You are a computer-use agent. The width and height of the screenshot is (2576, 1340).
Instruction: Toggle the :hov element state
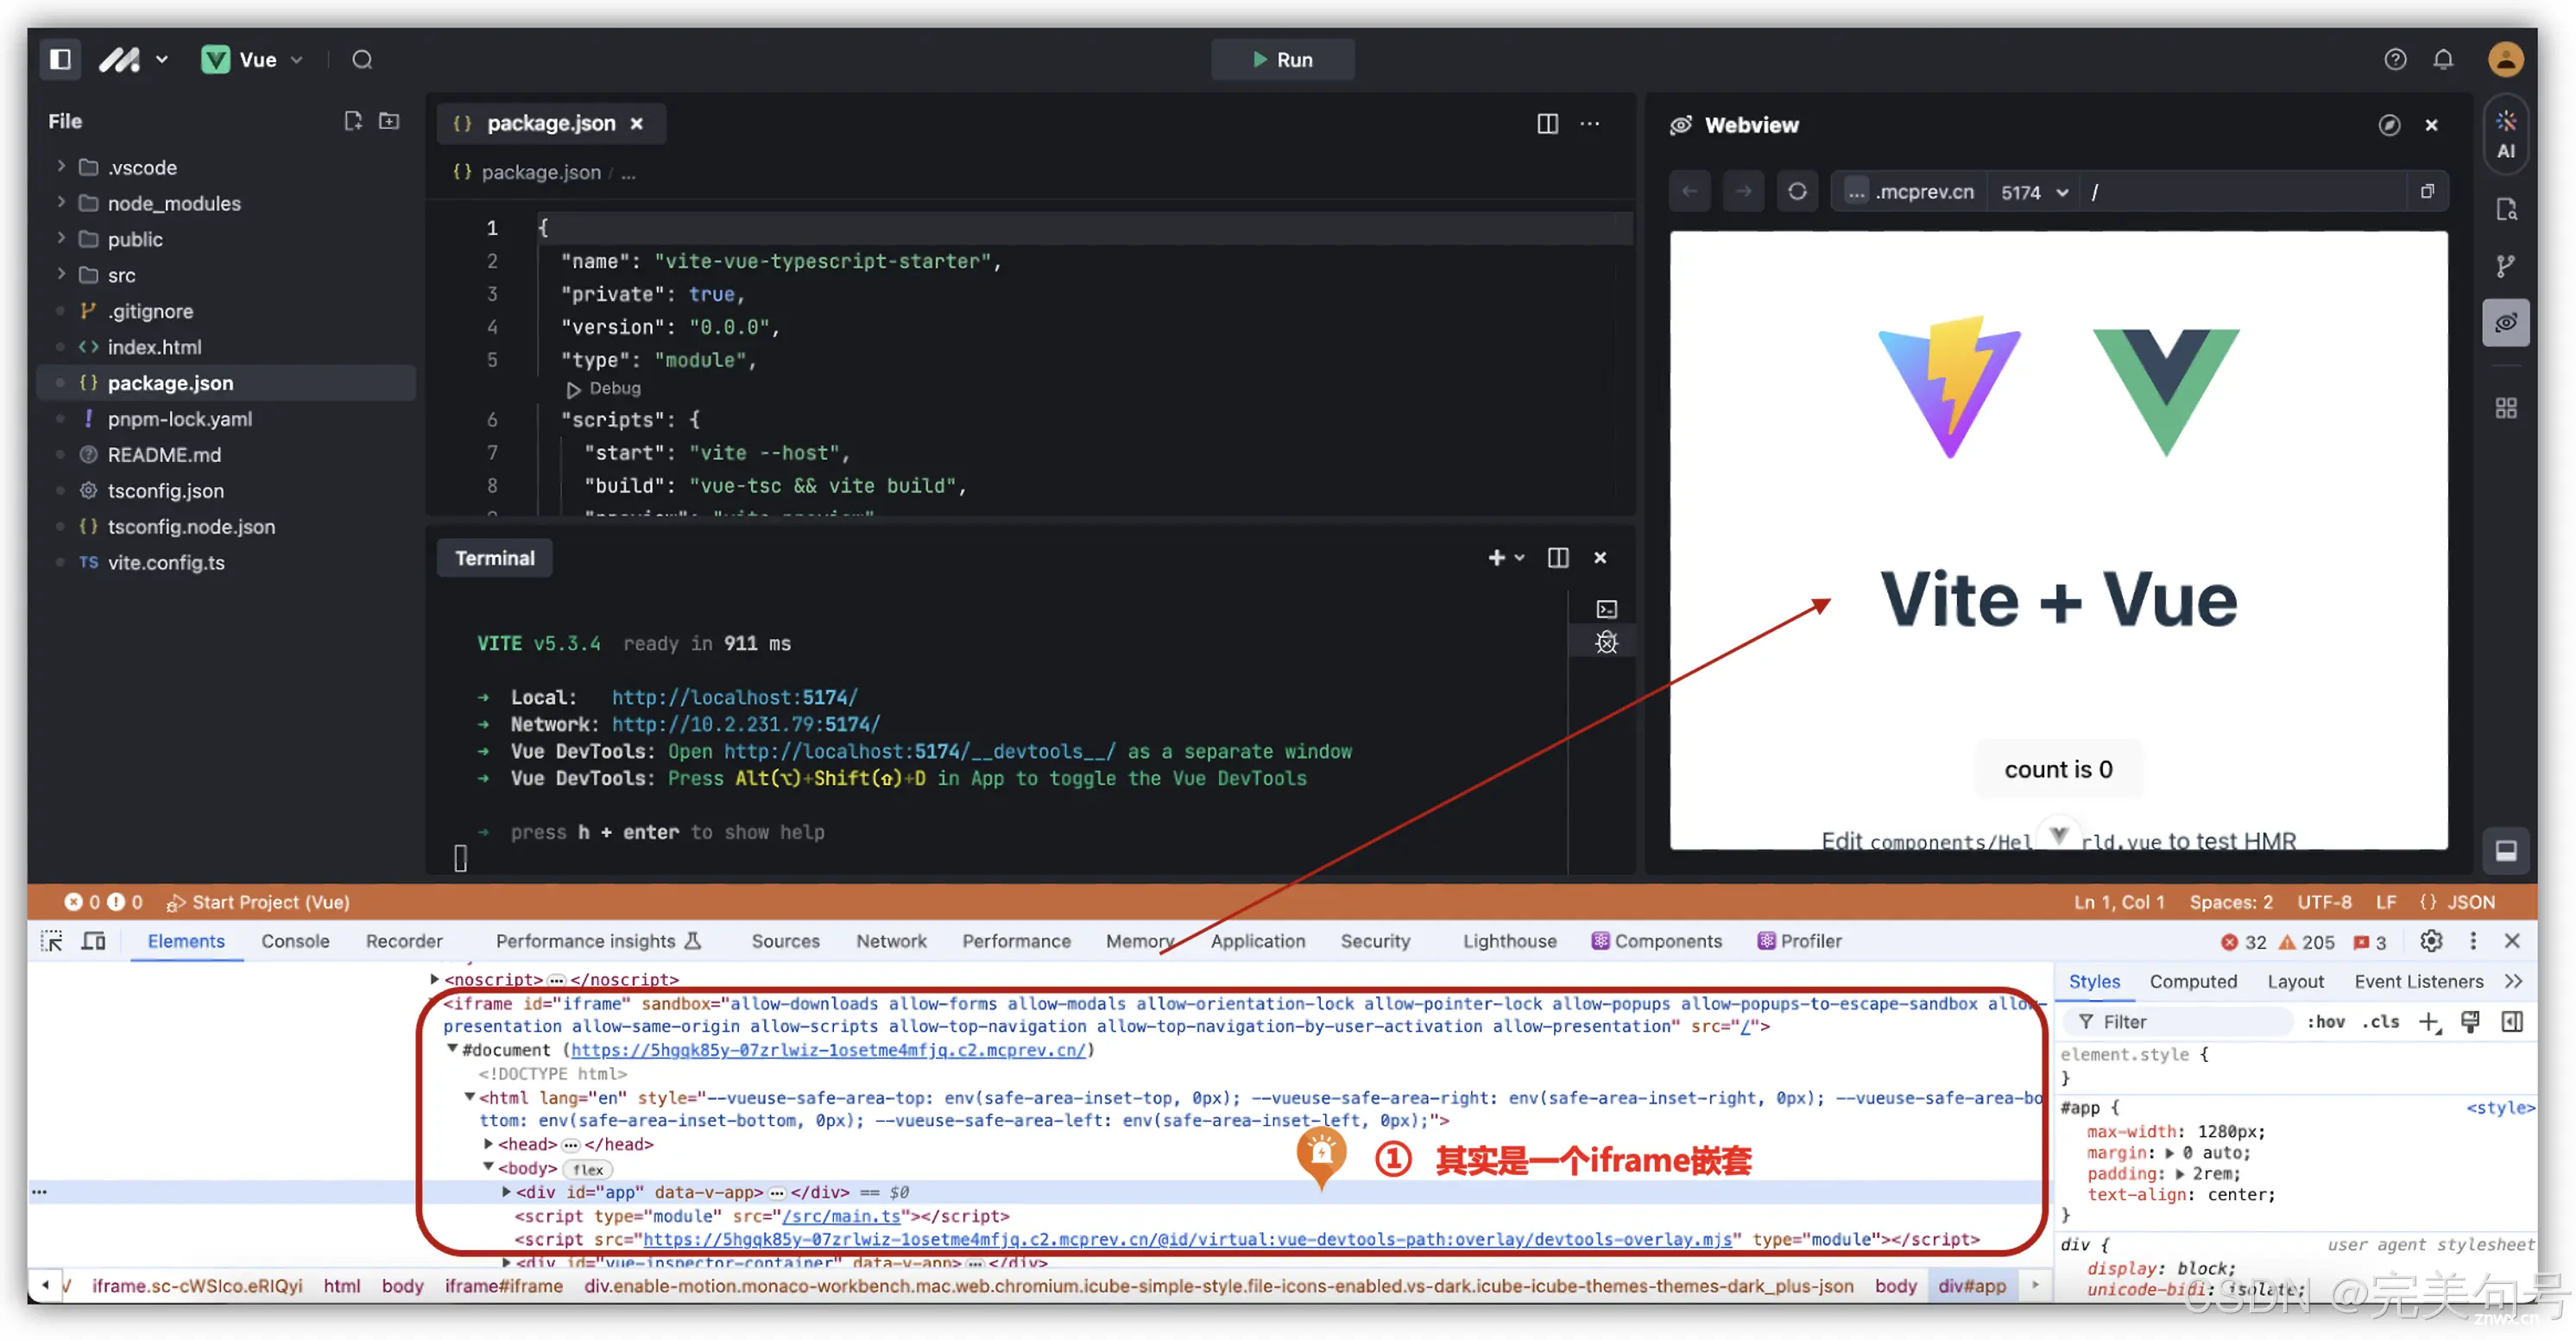(x=2326, y=1021)
